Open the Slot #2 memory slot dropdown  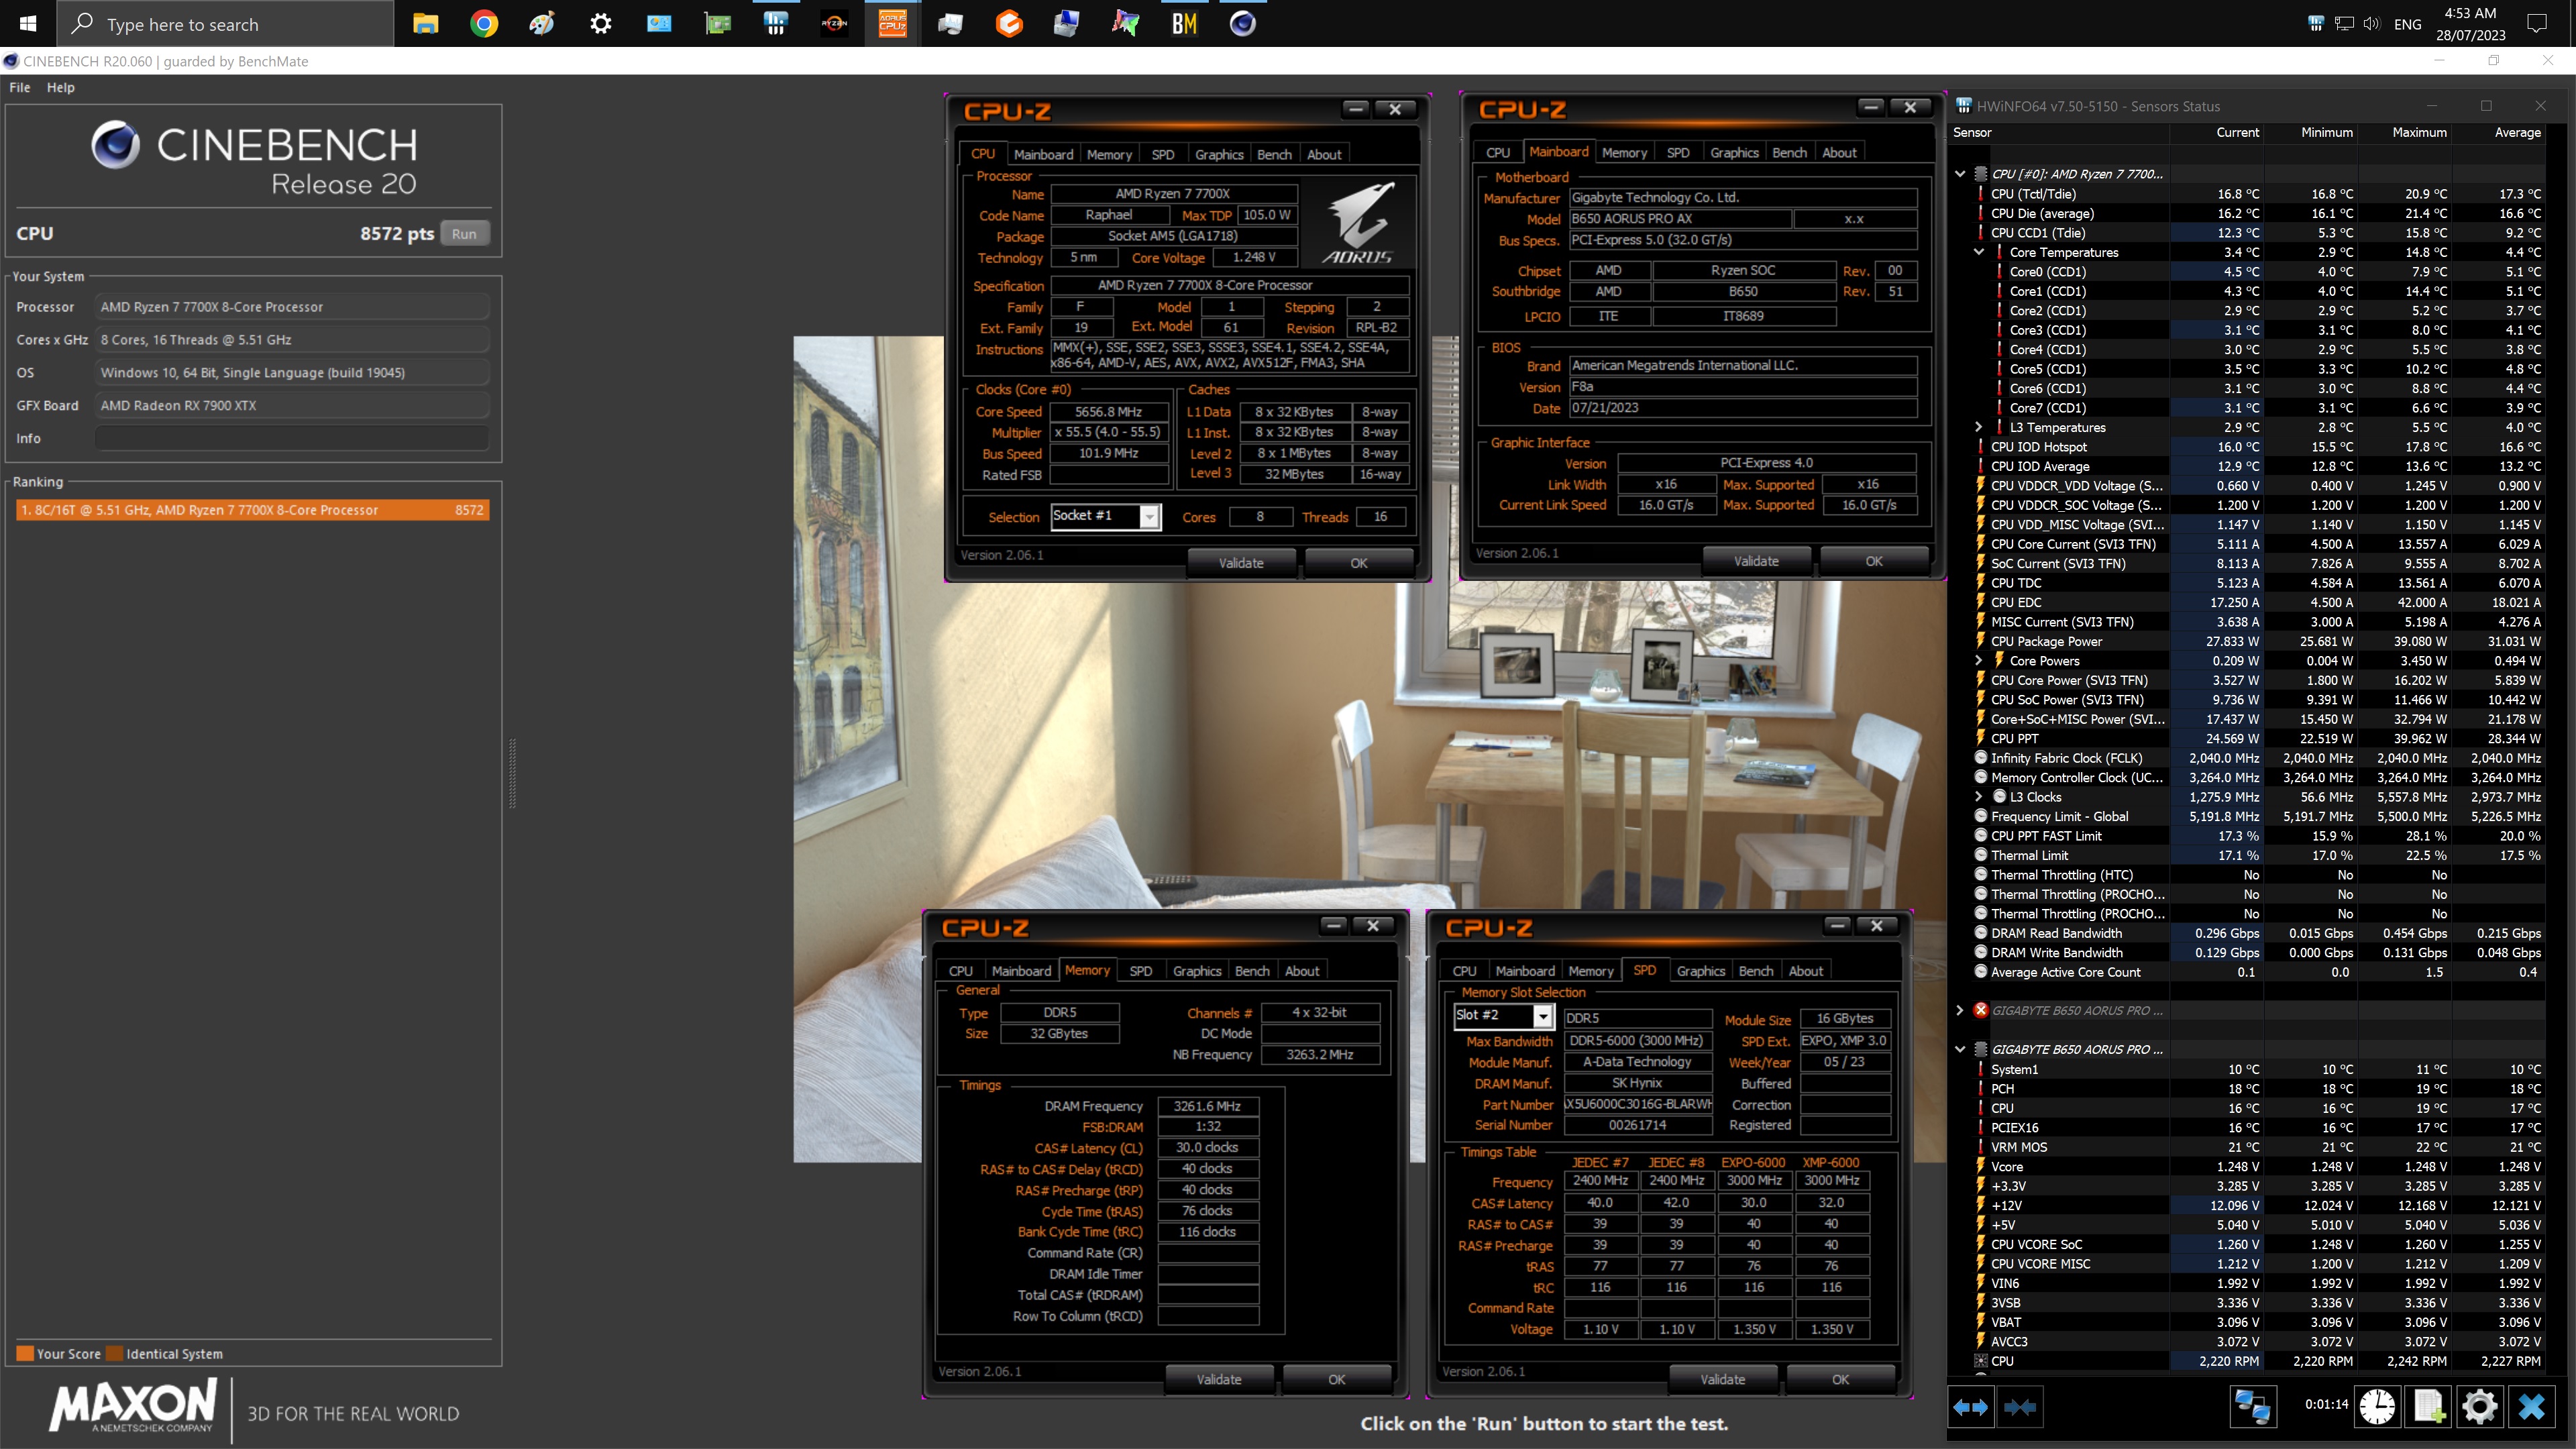(x=1543, y=1016)
